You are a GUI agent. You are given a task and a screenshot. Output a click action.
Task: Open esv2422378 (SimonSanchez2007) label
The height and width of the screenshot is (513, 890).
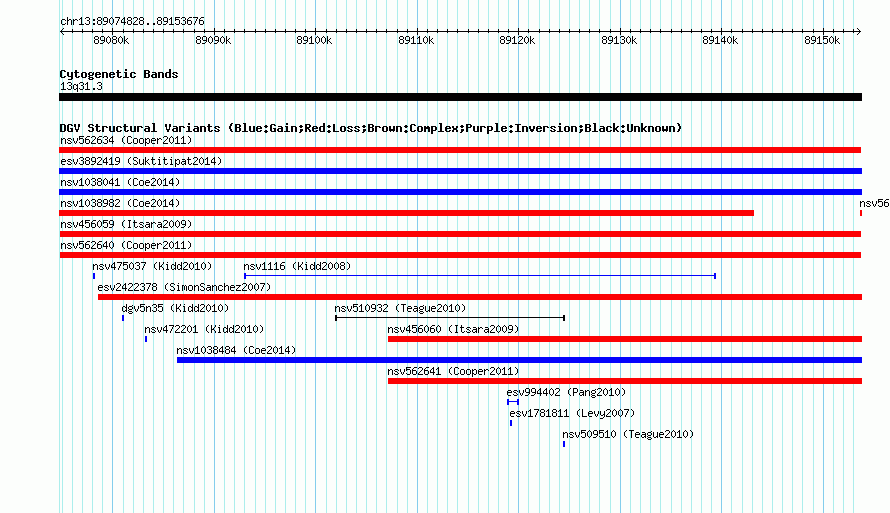pos(184,287)
